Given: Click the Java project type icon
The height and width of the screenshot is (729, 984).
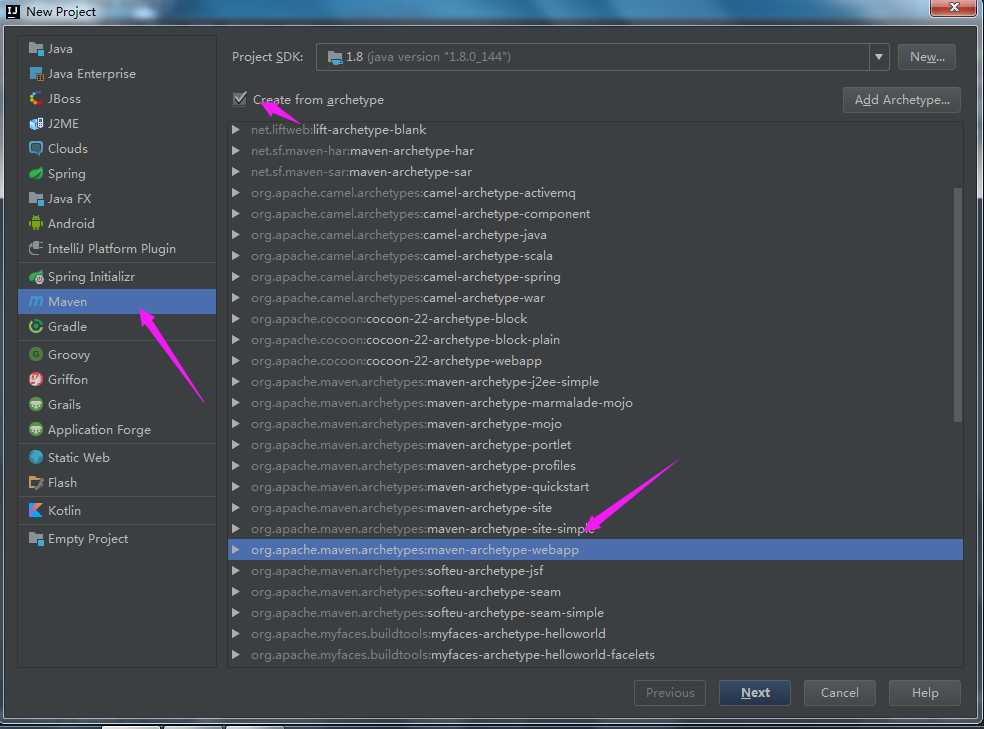Looking at the screenshot, I should pyautogui.click(x=36, y=49).
